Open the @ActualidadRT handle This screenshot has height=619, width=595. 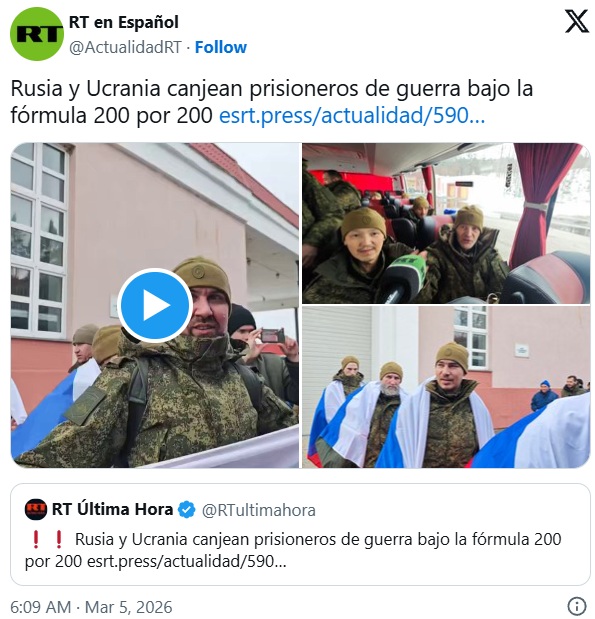pyautogui.click(x=125, y=47)
